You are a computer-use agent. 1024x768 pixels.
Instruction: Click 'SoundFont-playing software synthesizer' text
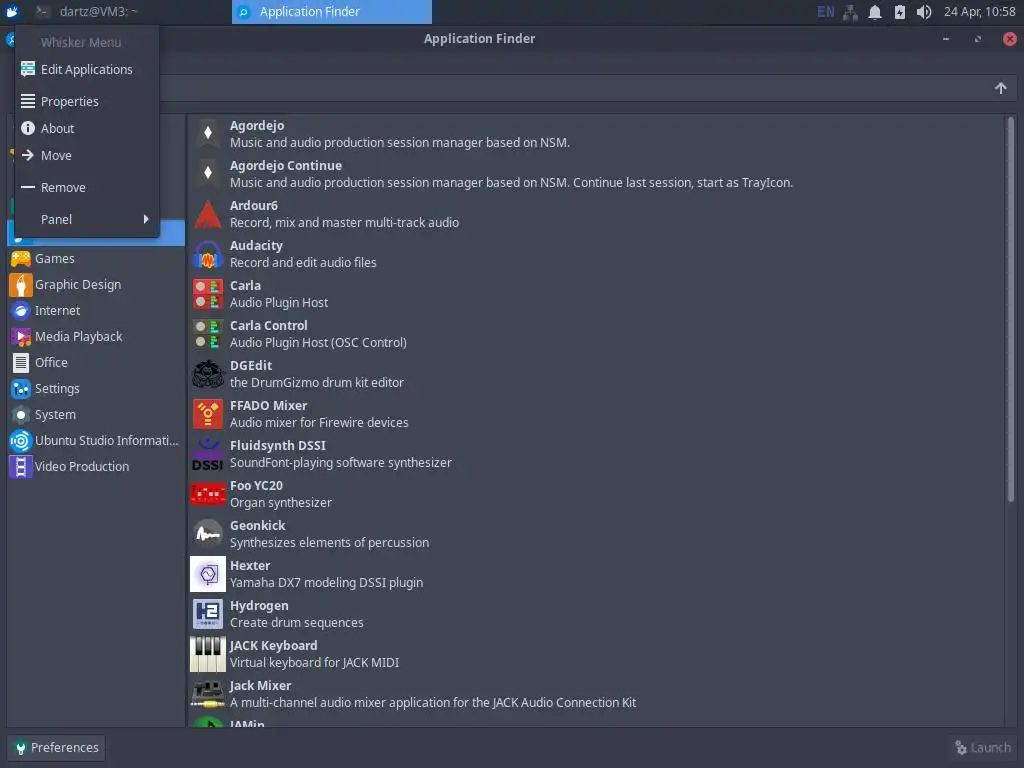pos(340,463)
